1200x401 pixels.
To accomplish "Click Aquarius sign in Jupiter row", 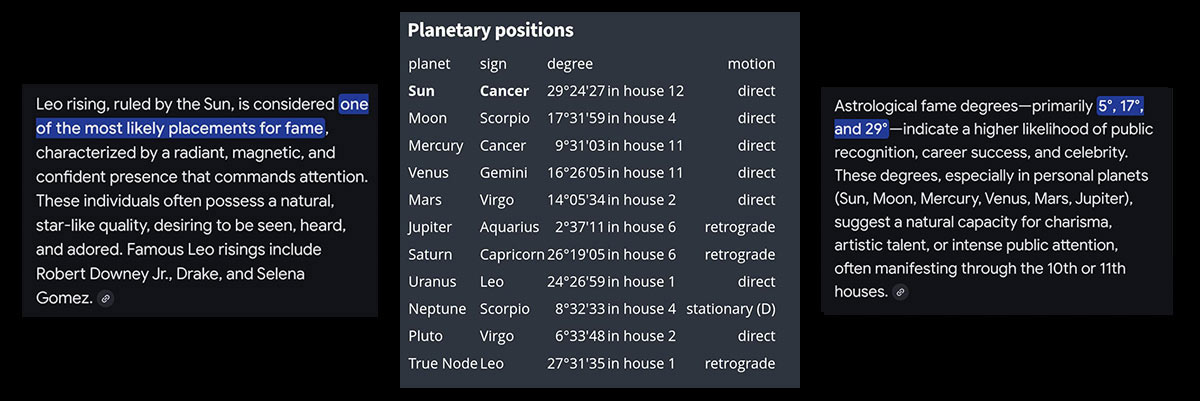I will click(509, 227).
